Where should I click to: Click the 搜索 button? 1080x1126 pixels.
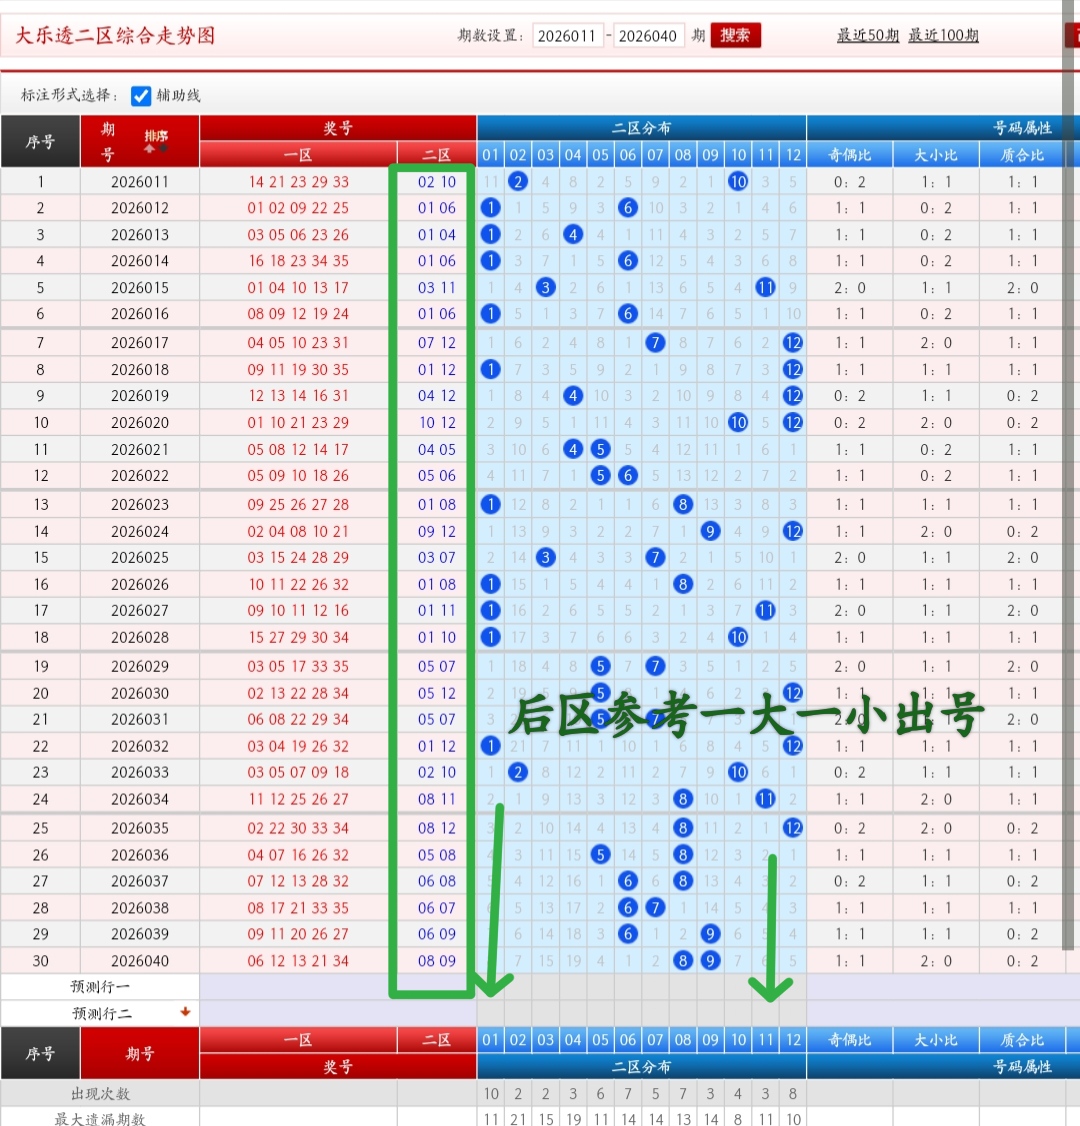click(735, 35)
